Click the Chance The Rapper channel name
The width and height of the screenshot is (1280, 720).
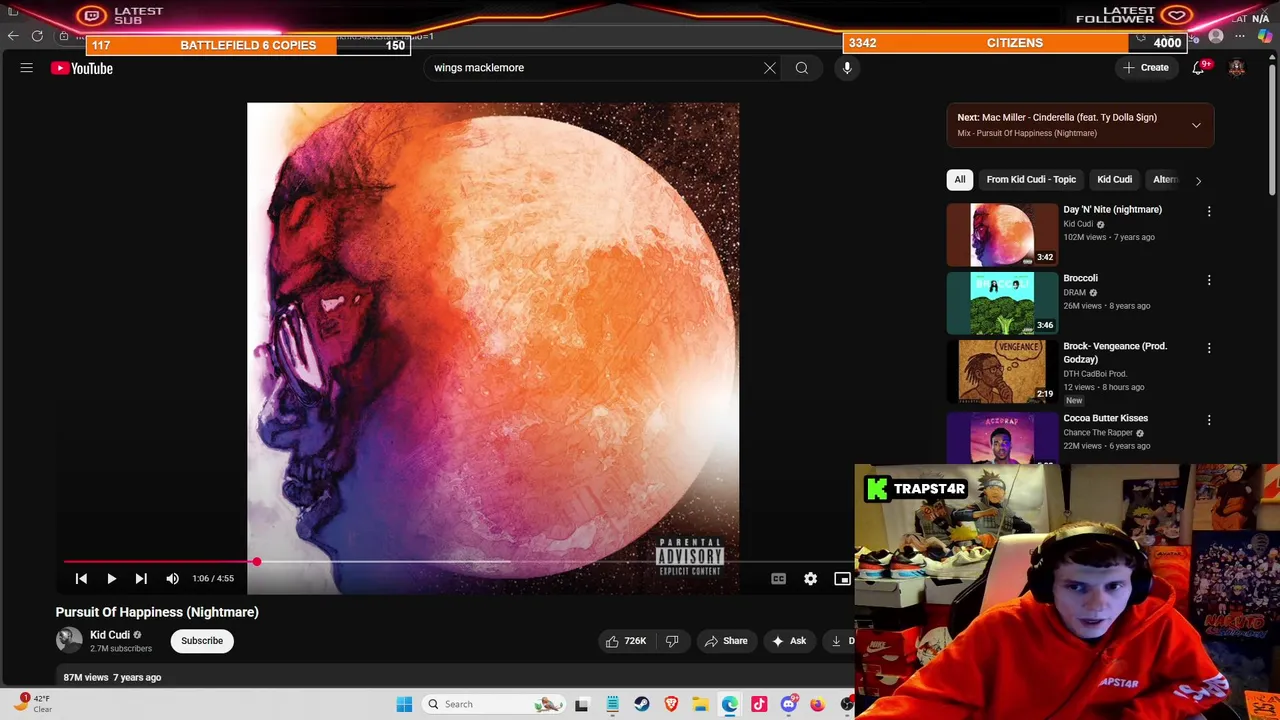(x=1098, y=432)
